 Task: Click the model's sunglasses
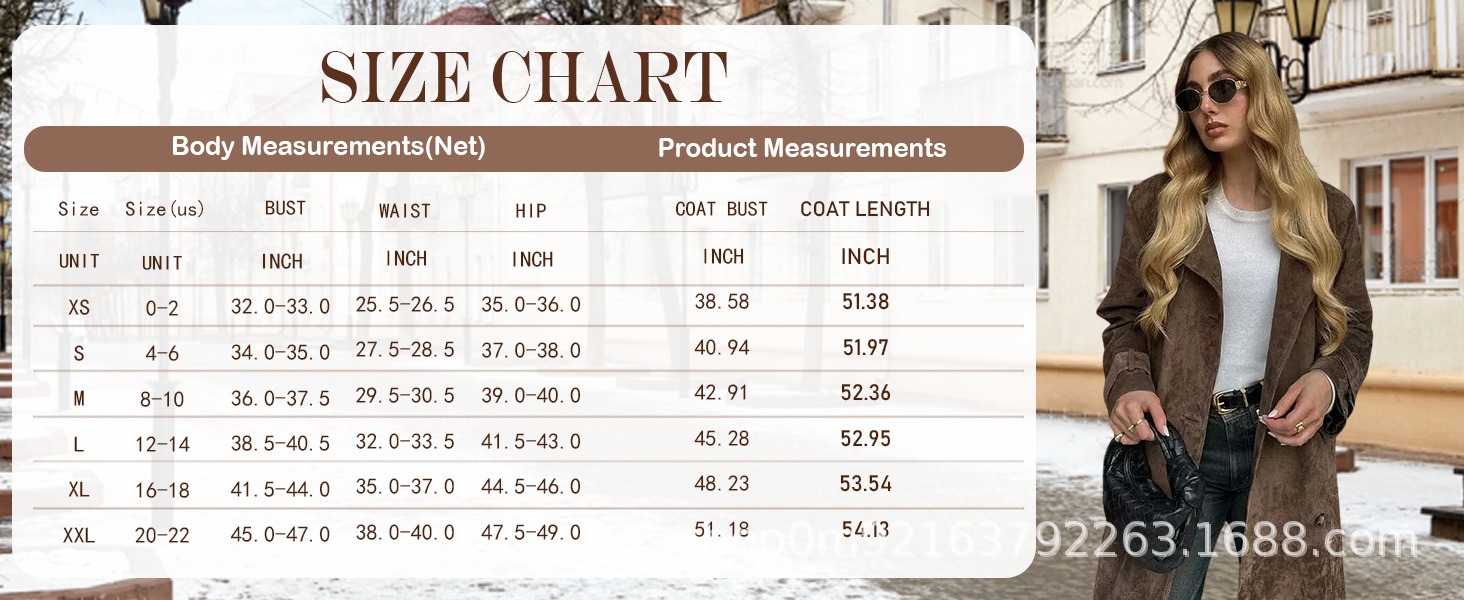coord(1212,98)
